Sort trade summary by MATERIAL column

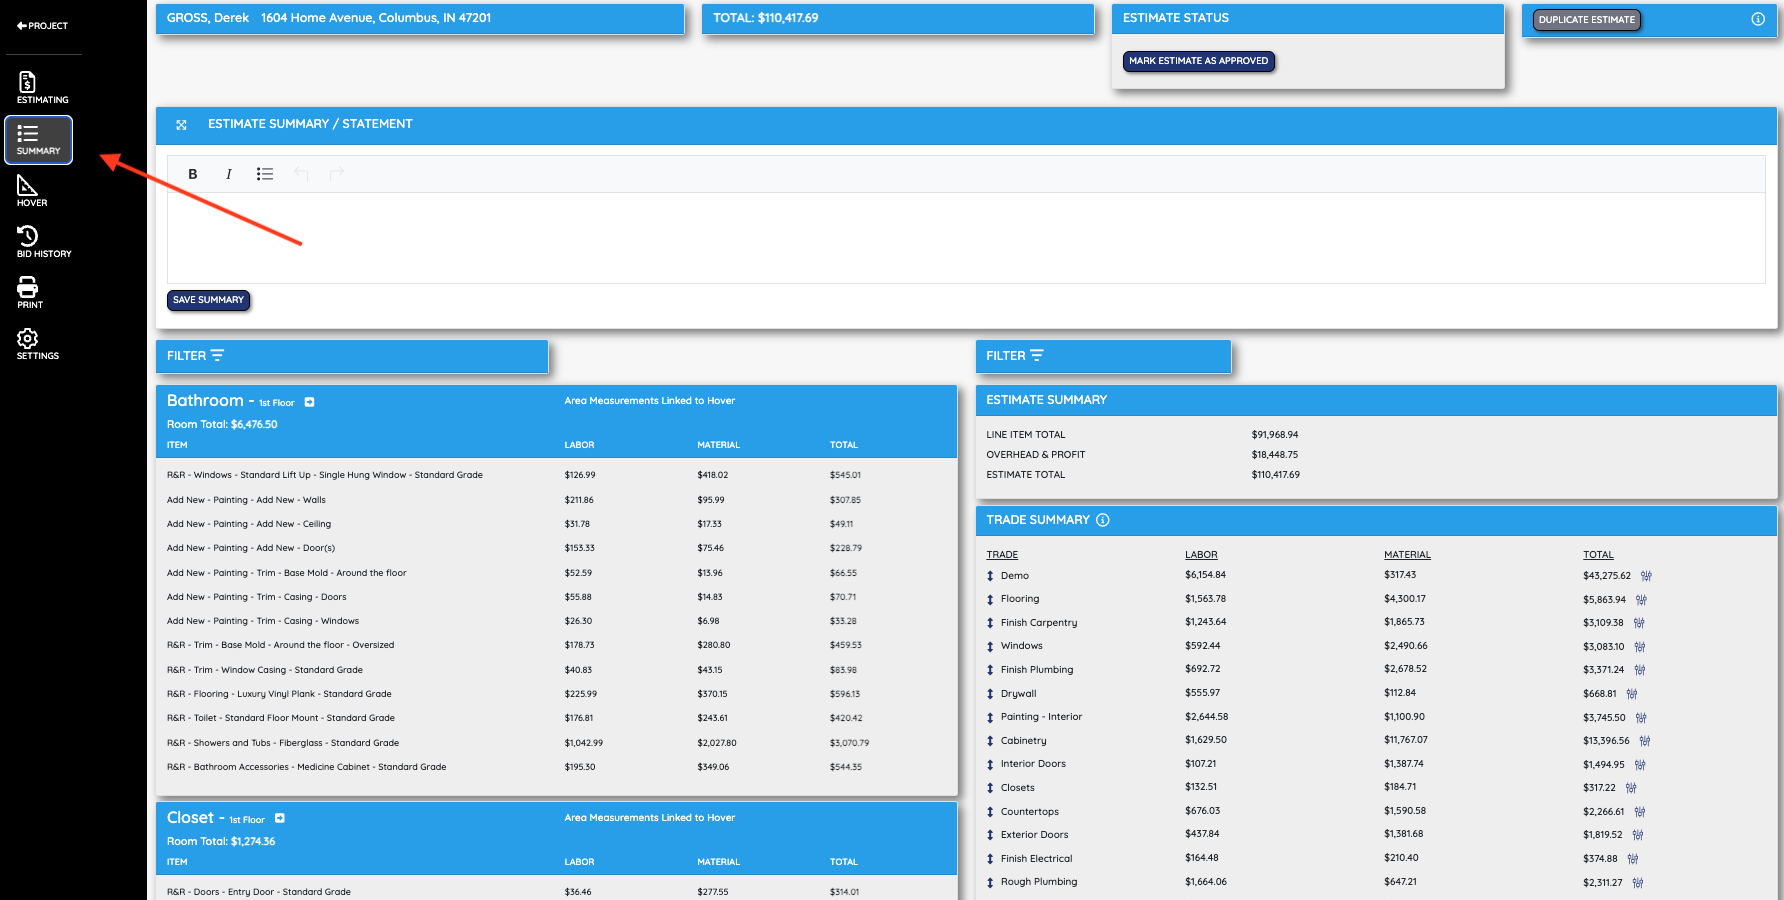tap(1407, 555)
